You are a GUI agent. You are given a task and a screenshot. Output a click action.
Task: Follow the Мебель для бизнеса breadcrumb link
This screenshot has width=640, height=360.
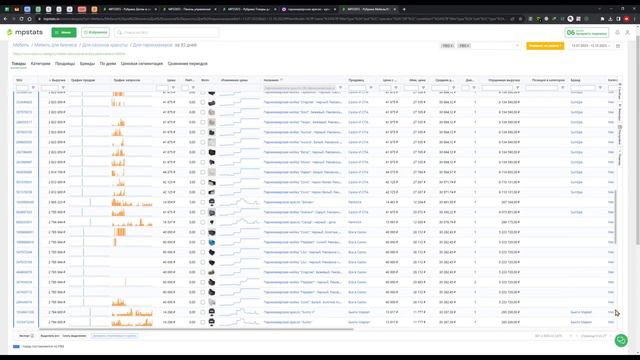(56, 45)
